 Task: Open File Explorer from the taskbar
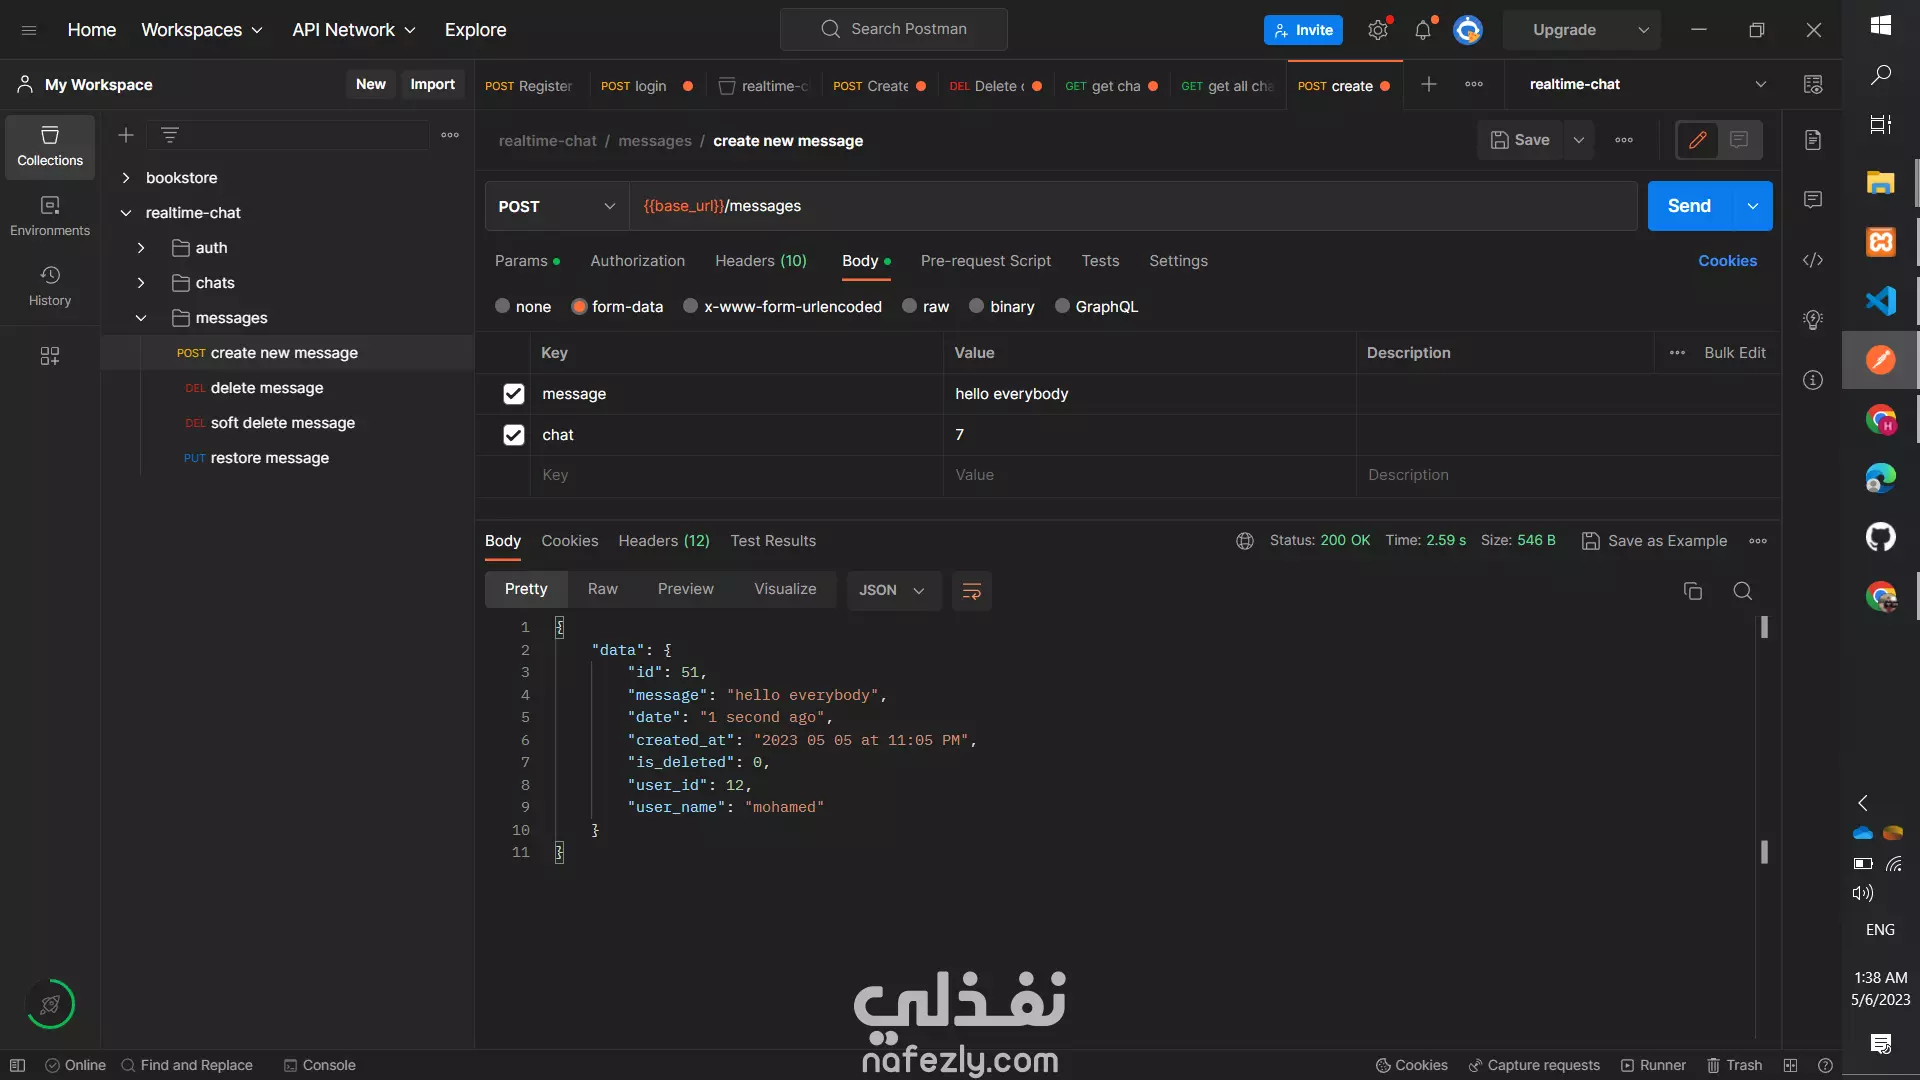[1881, 183]
